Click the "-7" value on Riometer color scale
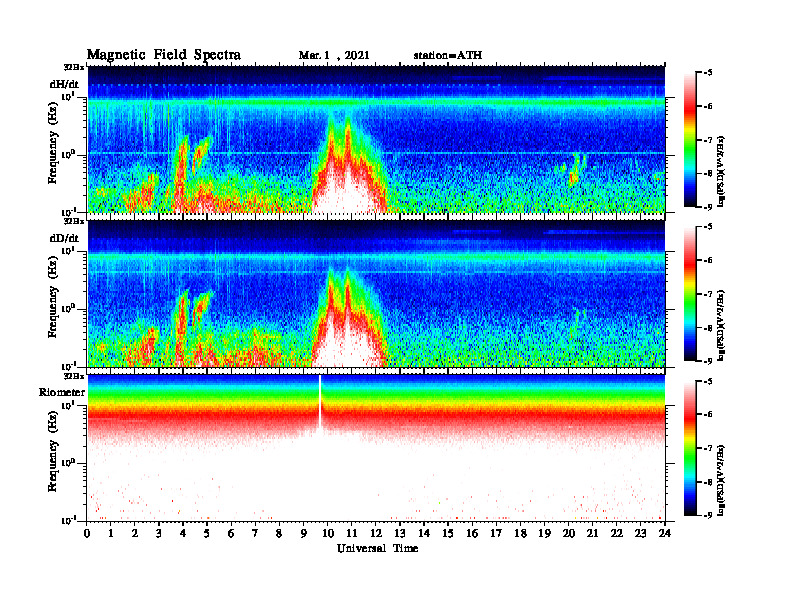 [x=708, y=448]
